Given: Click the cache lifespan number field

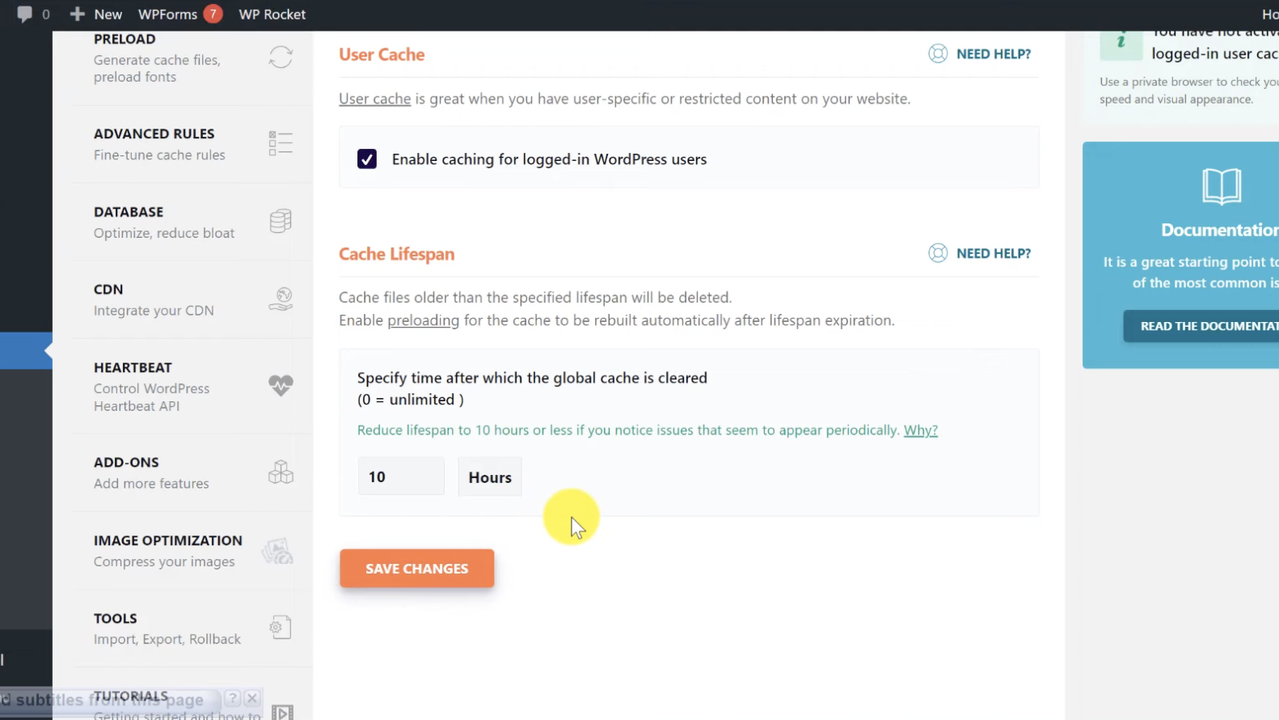Looking at the screenshot, I should tap(400, 477).
